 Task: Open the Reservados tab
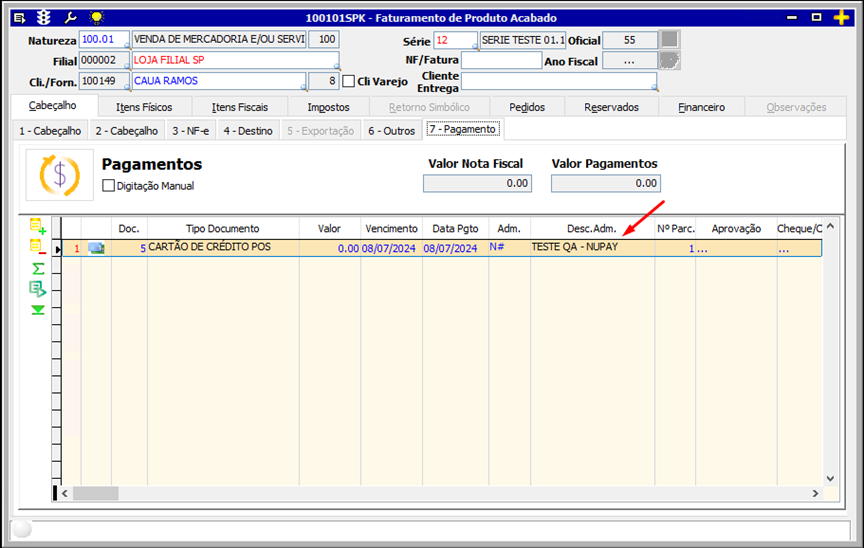click(x=611, y=107)
